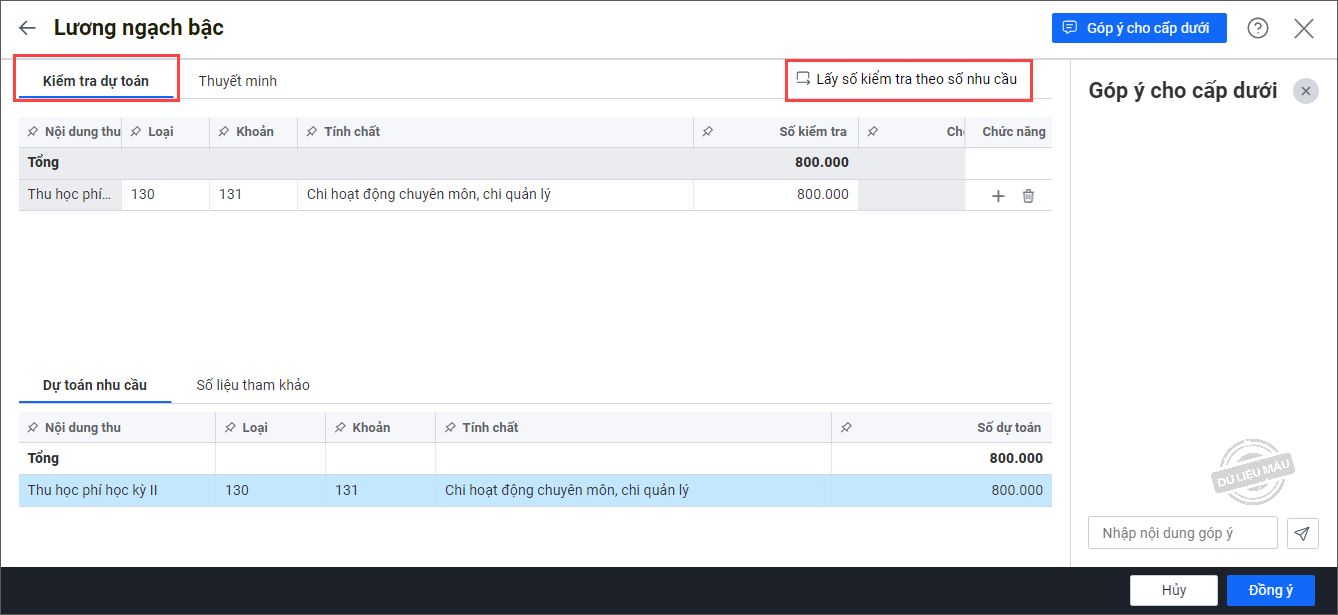Pin the Loại column in bottom table
Screen dimensions: 1338x615
229,428
